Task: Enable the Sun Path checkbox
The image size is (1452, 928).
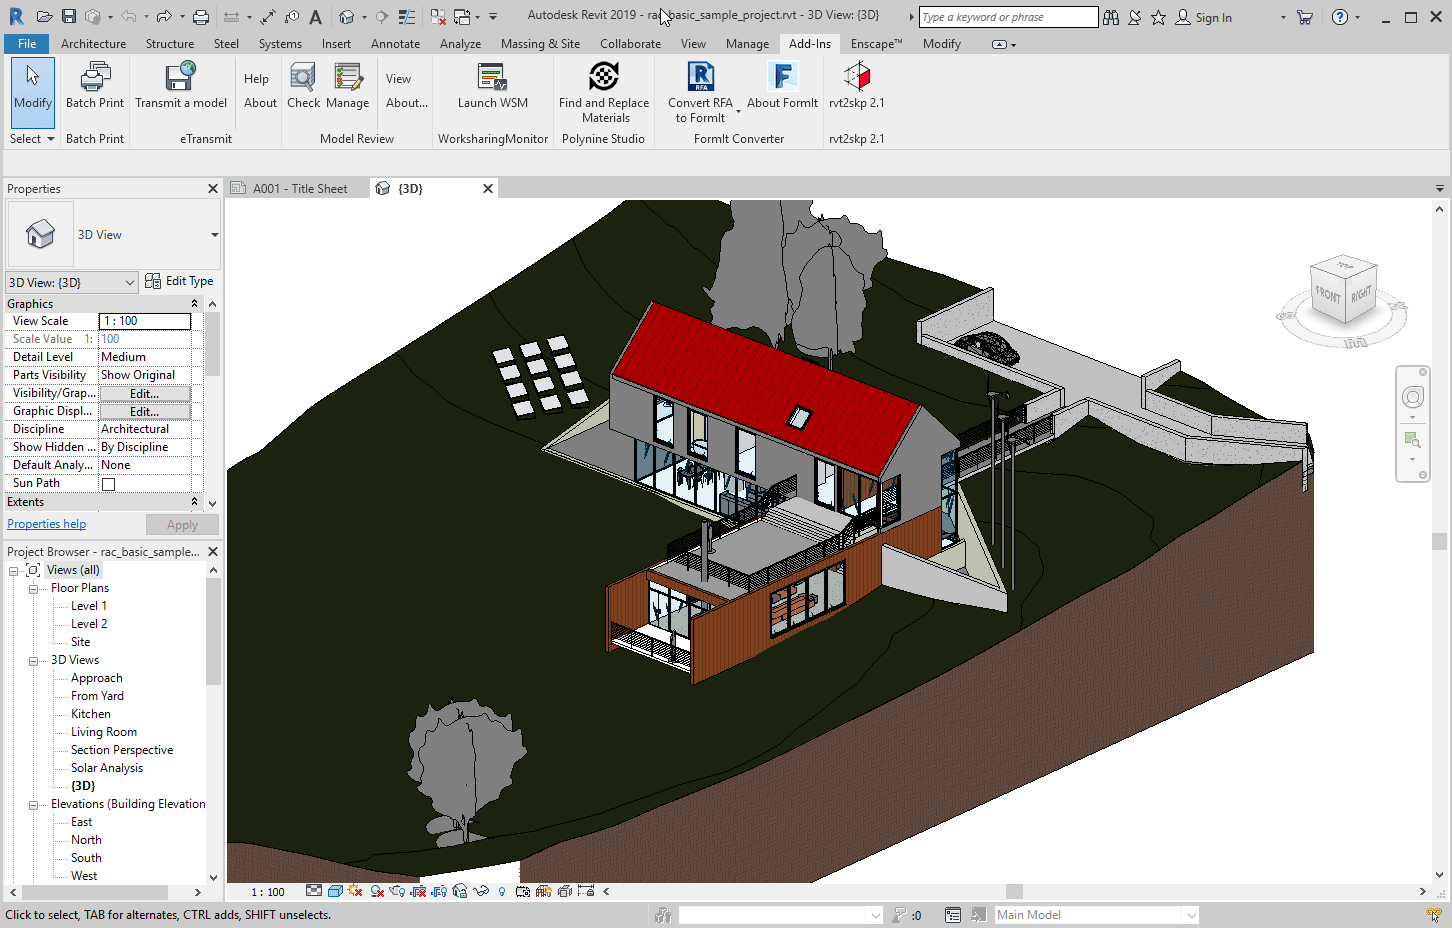Action: pos(109,484)
